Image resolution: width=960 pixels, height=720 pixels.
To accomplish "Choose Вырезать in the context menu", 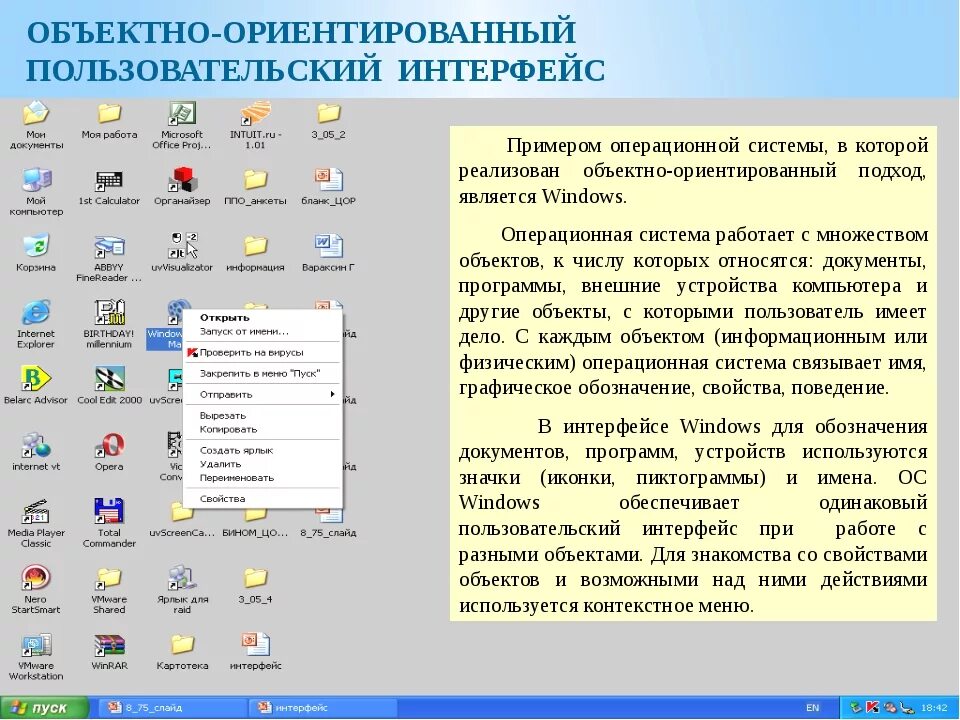I will pos(262,416).
